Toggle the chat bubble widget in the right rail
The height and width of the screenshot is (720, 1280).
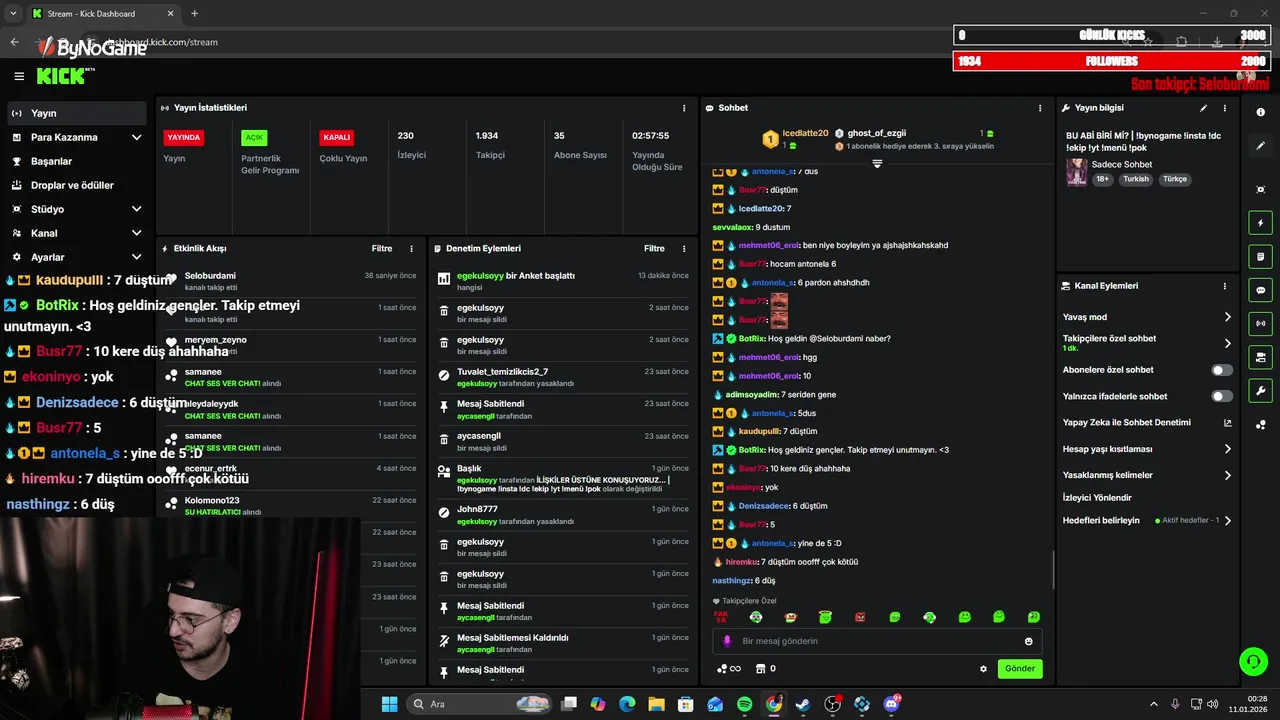(1261, 290)
